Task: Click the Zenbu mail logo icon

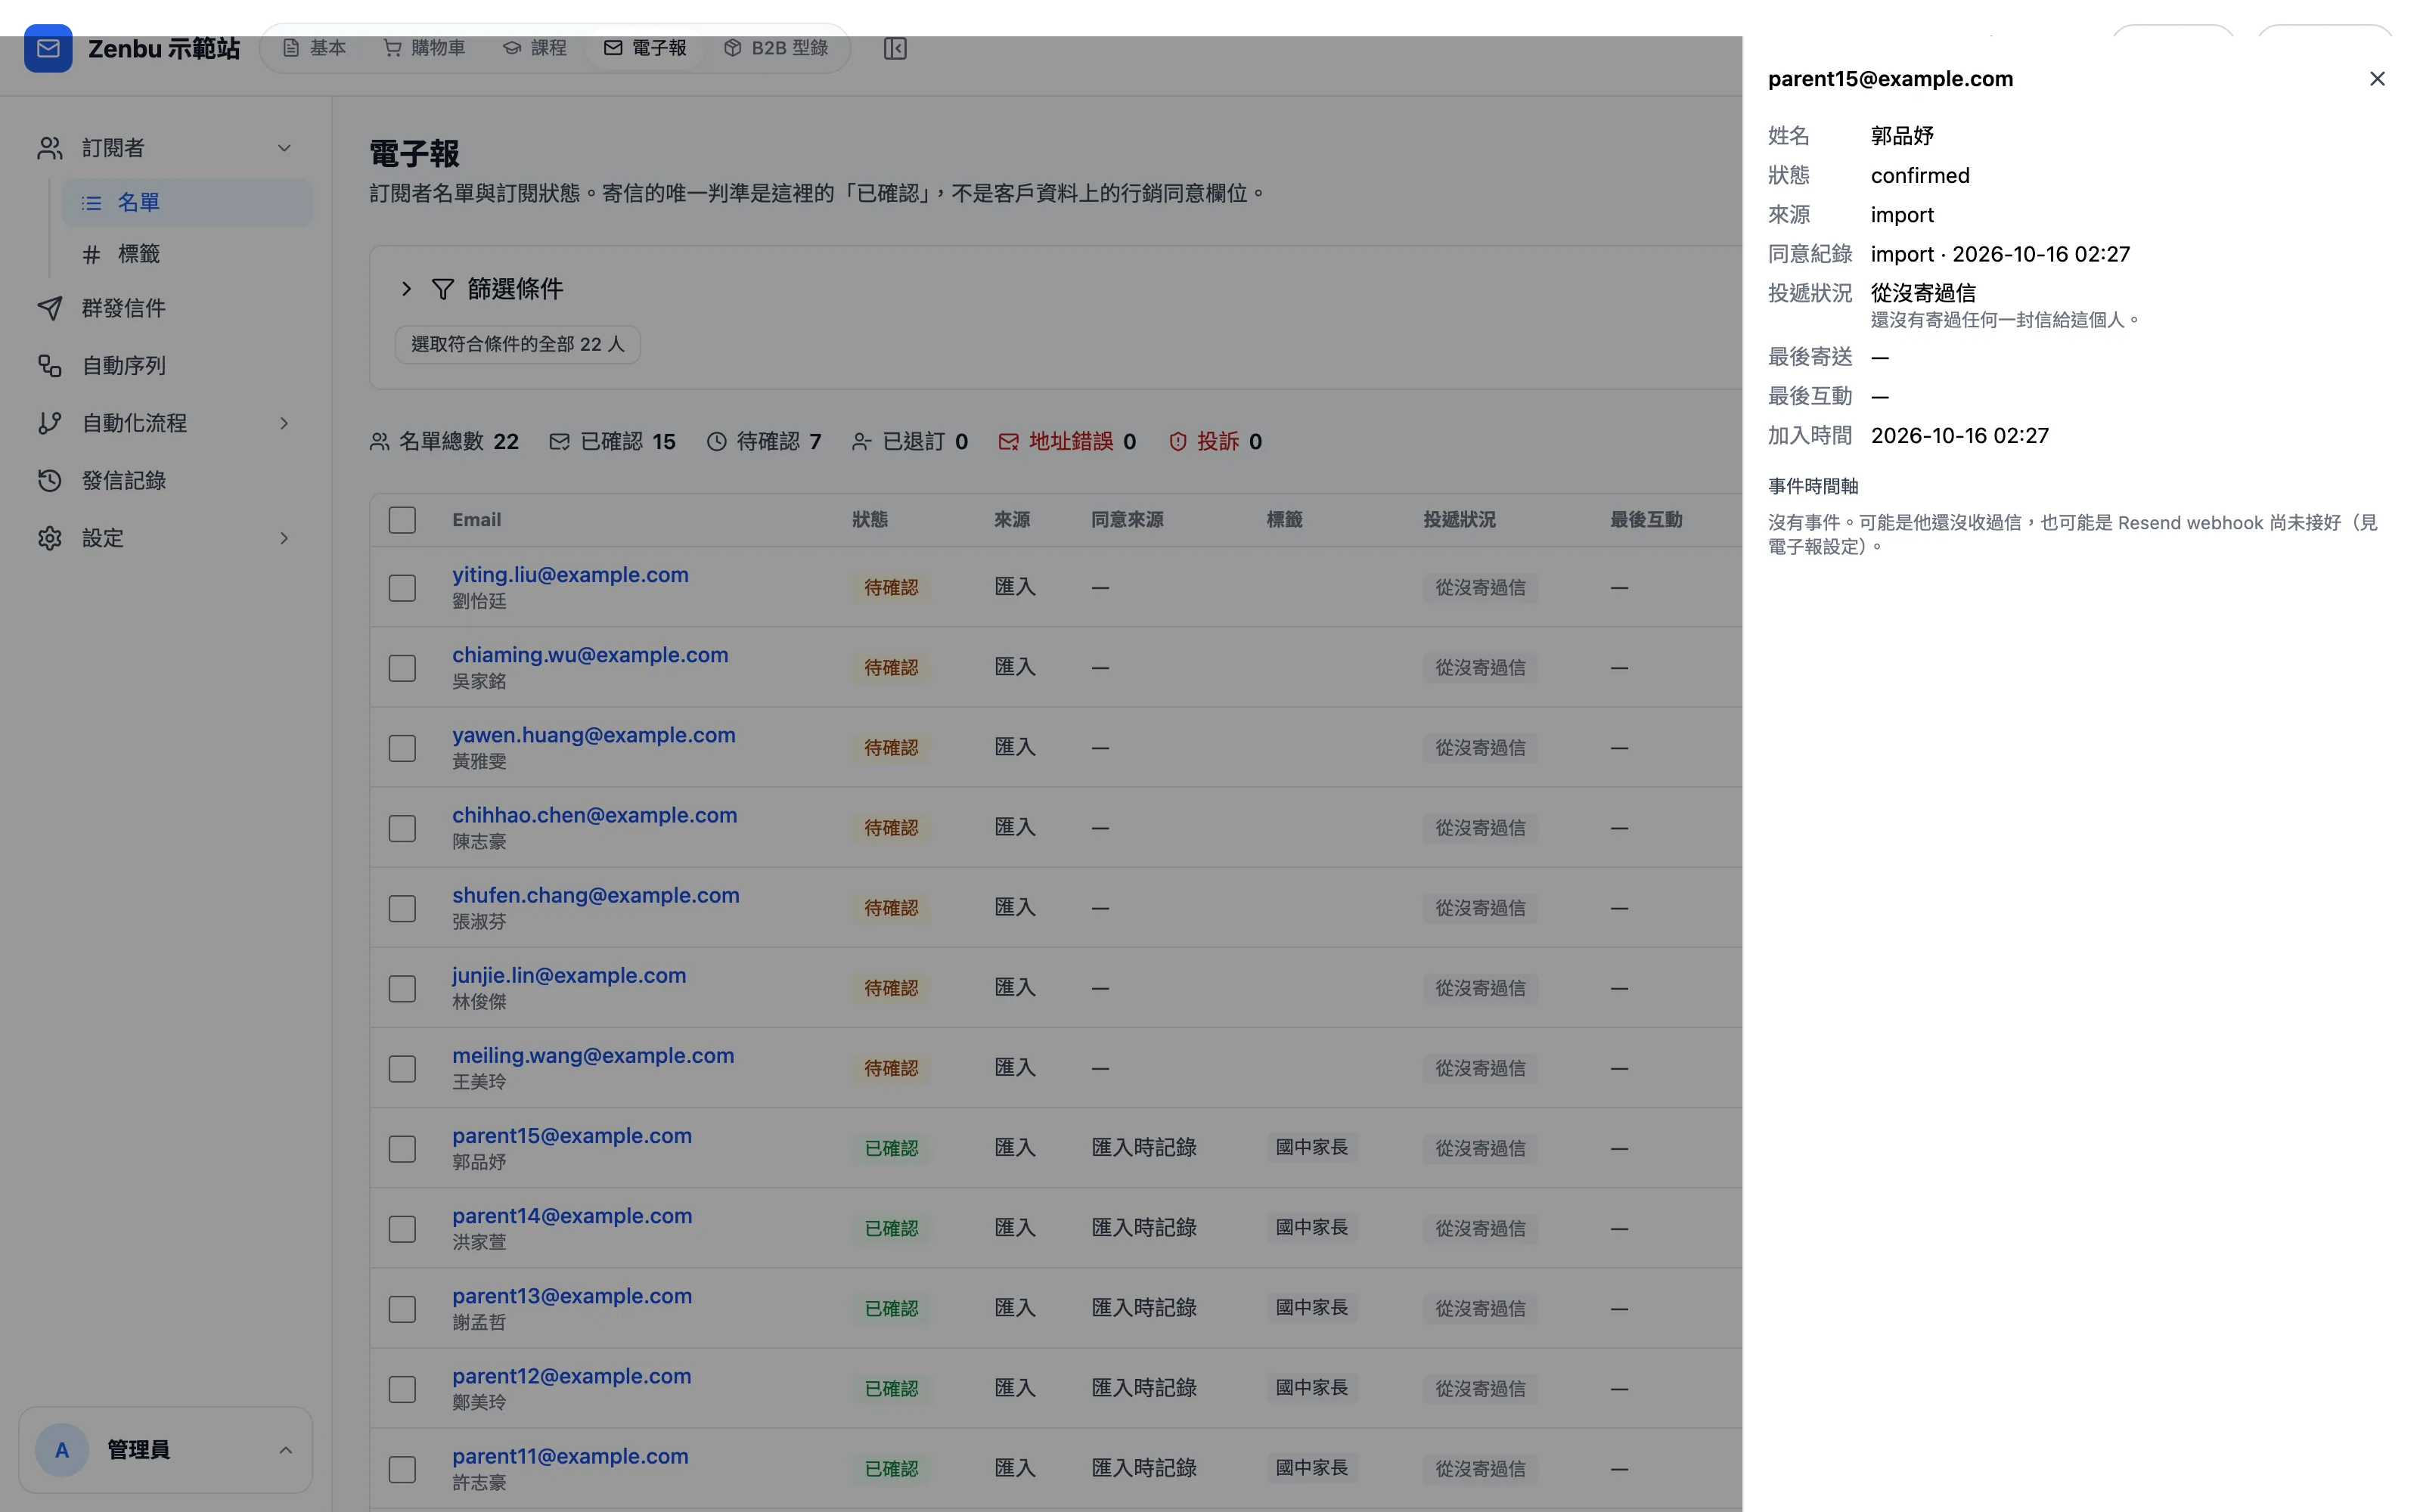Action: click(x=48, y=48)
